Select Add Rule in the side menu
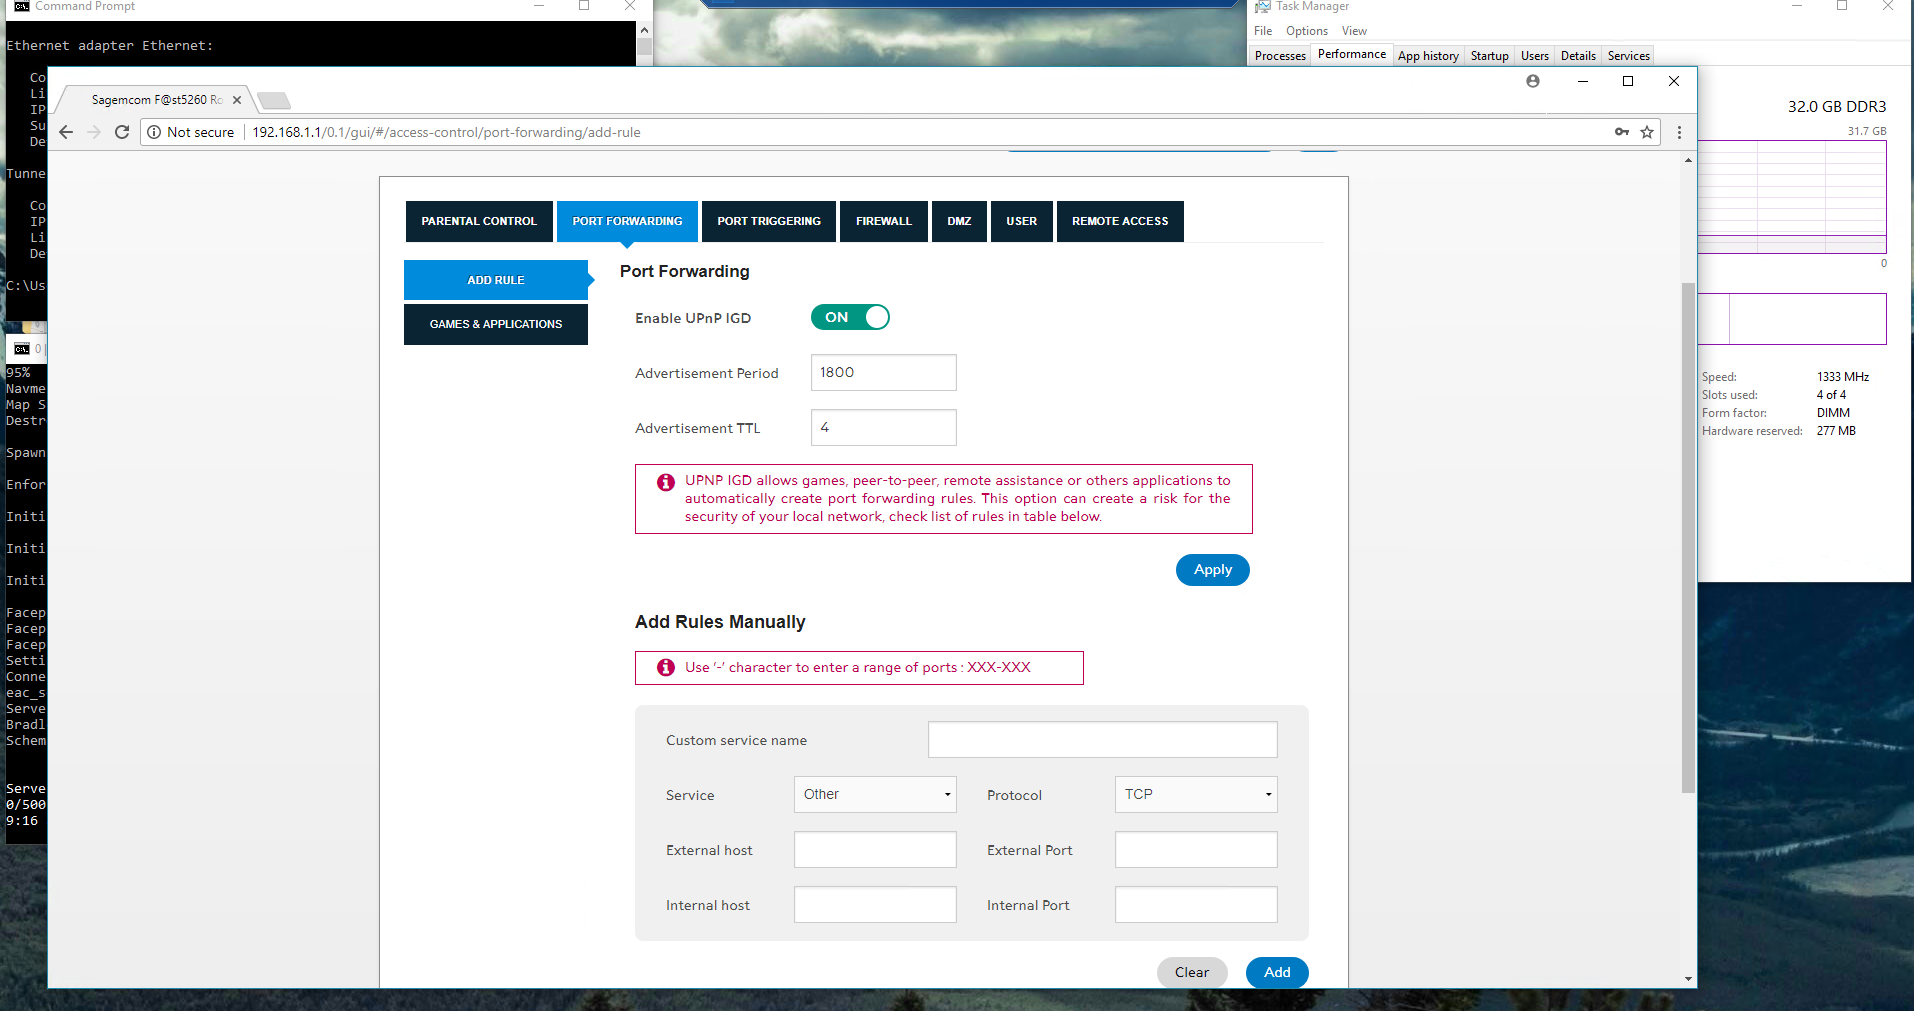The image size is (1914, 1011). click(x=496, y=280)
